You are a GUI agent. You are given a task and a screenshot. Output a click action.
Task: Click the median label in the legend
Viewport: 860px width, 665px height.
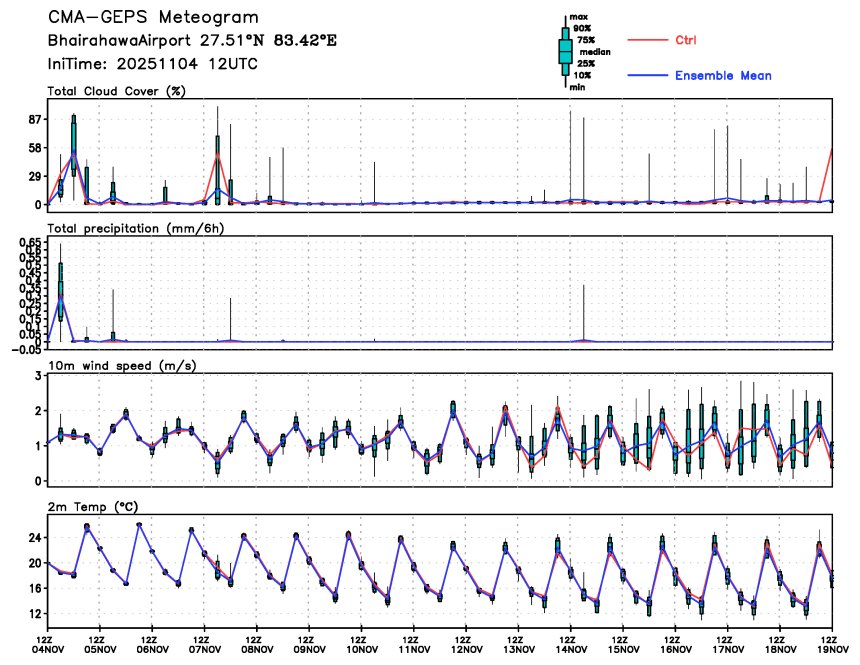click(595, 52)
